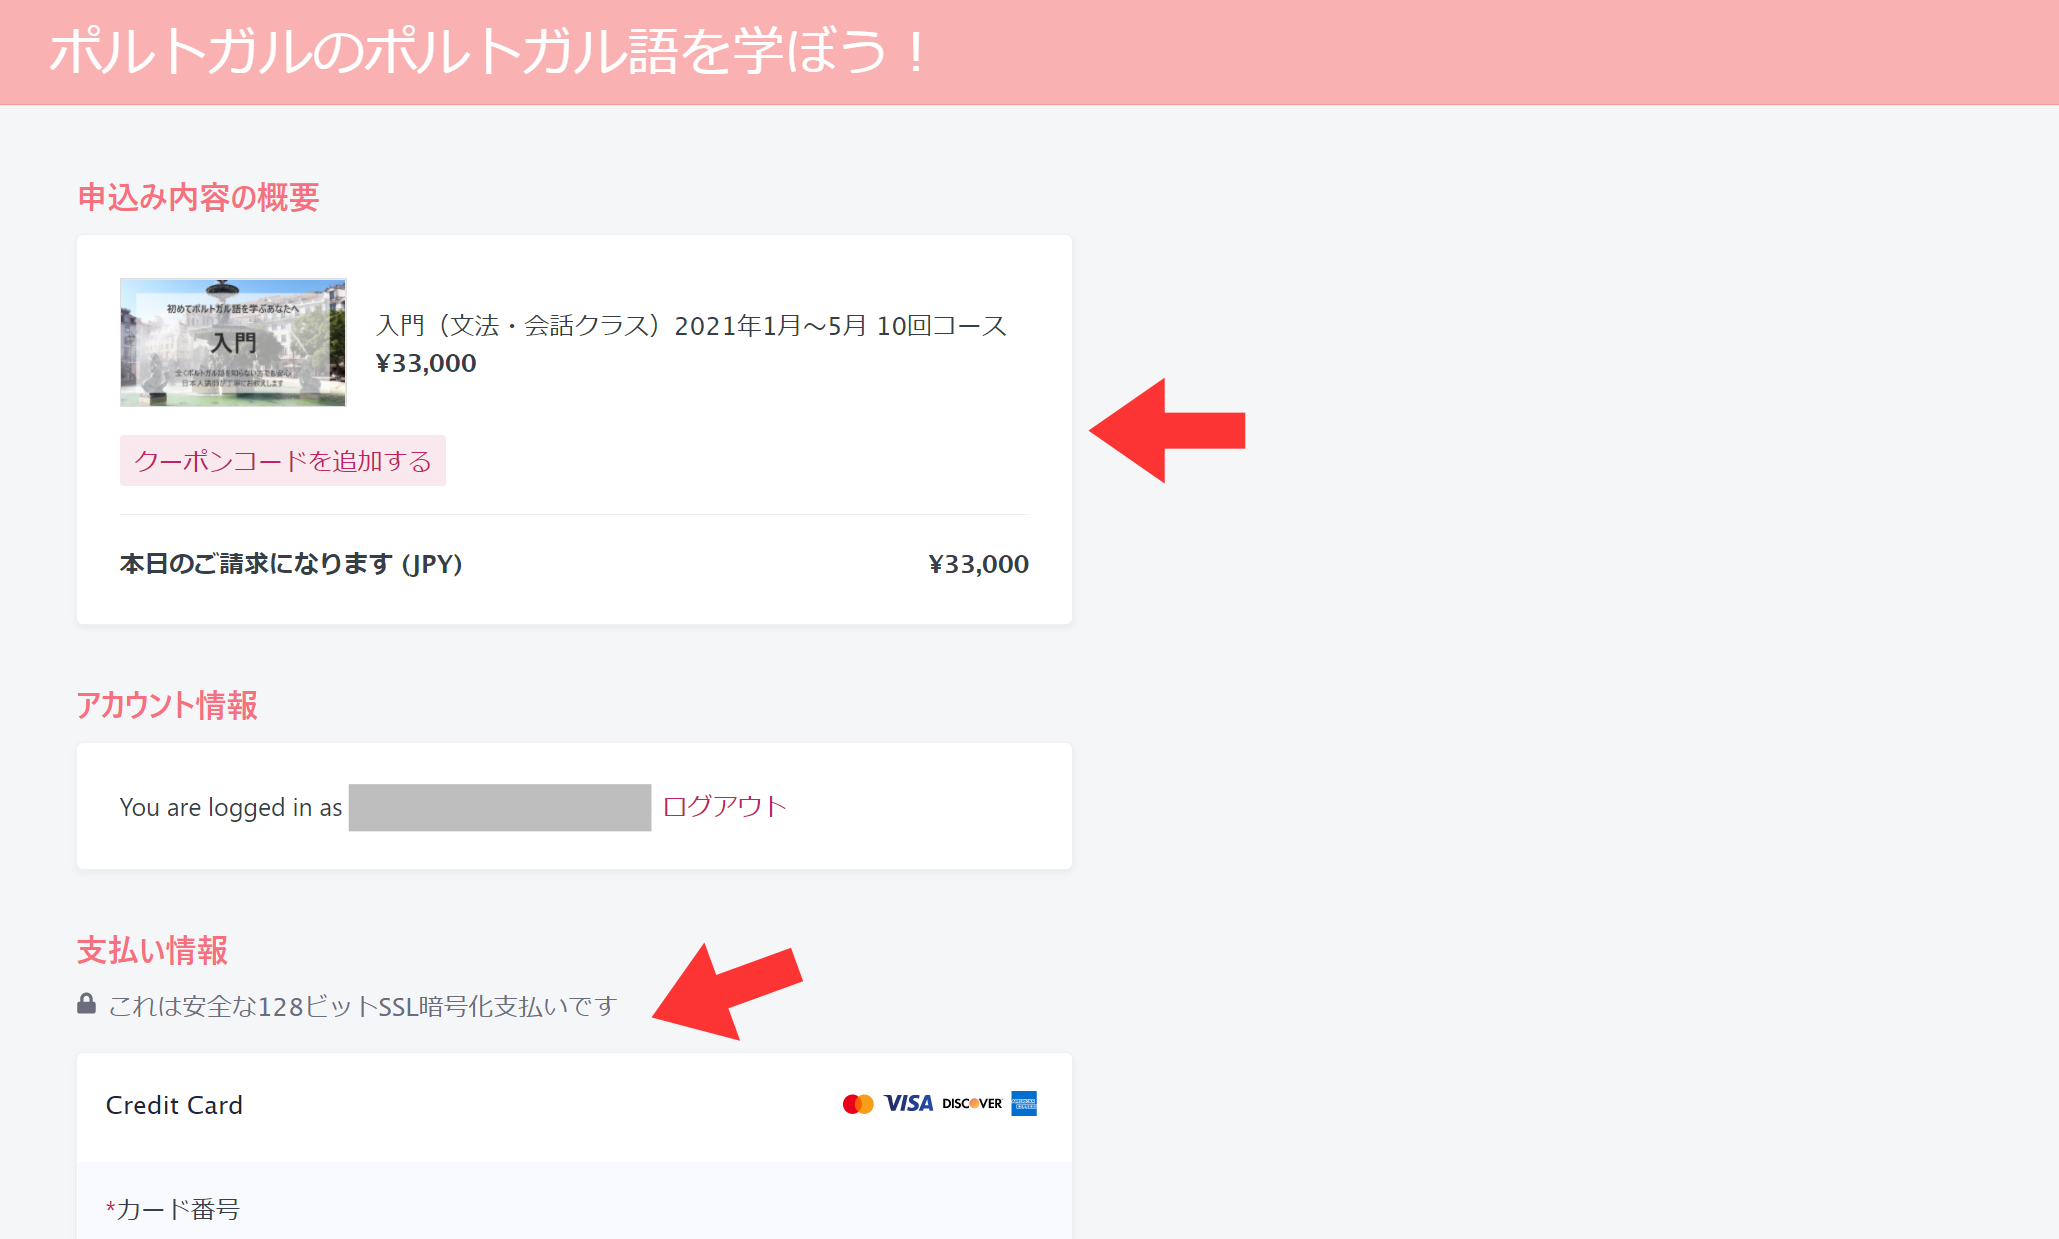Screen dimensions: 2059x1239
Task: Click the カード番号 field label
Action: click(x=173, y=1210)
